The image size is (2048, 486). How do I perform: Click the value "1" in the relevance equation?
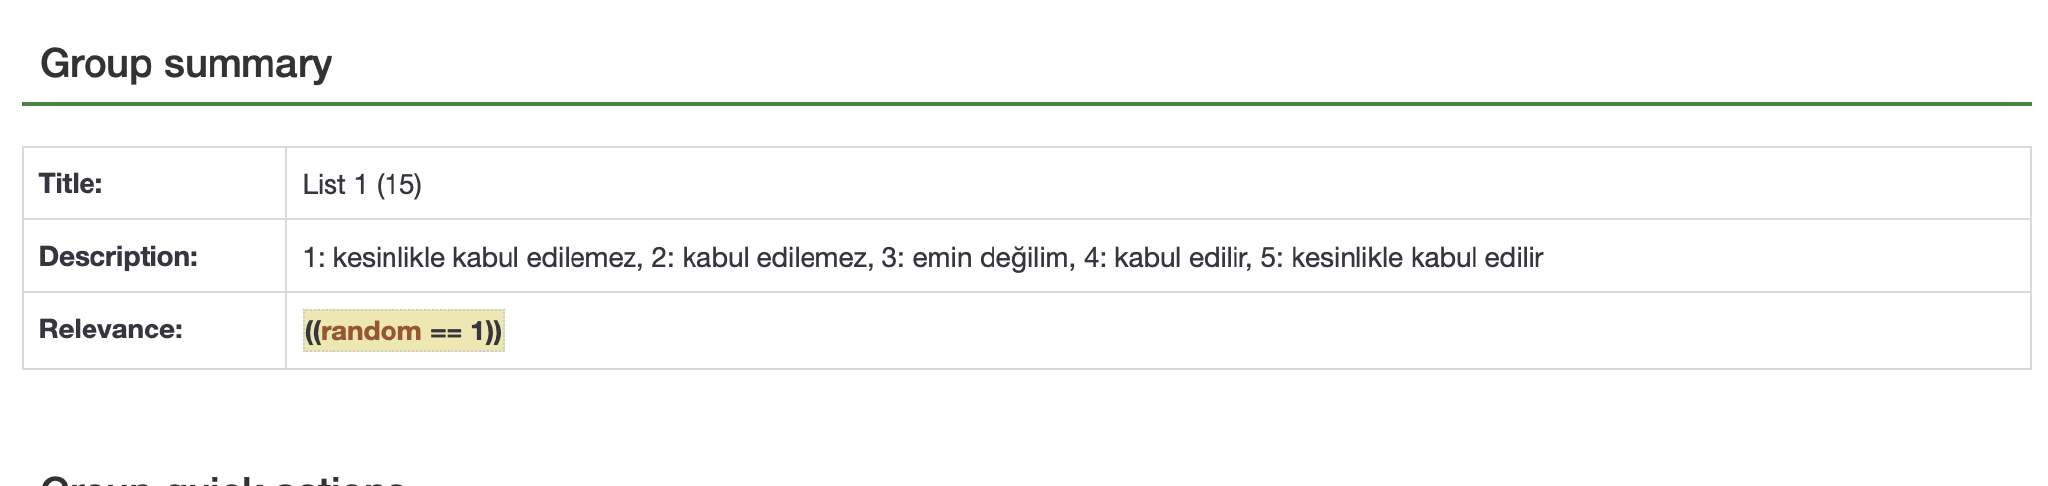477,331
